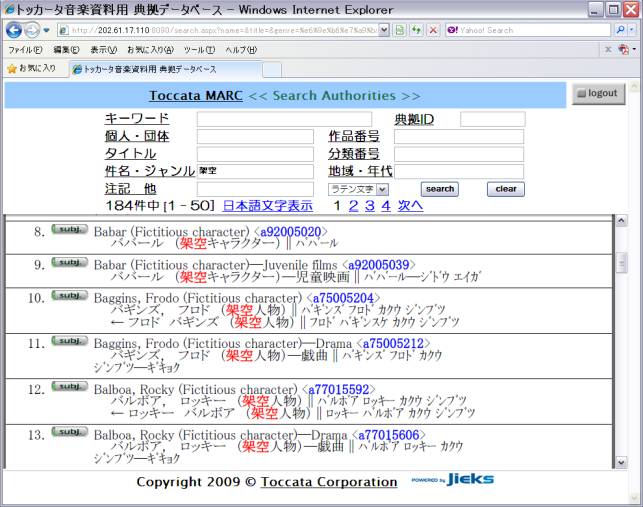
Task: Open authority record a92005039
Action: [379, 265]
